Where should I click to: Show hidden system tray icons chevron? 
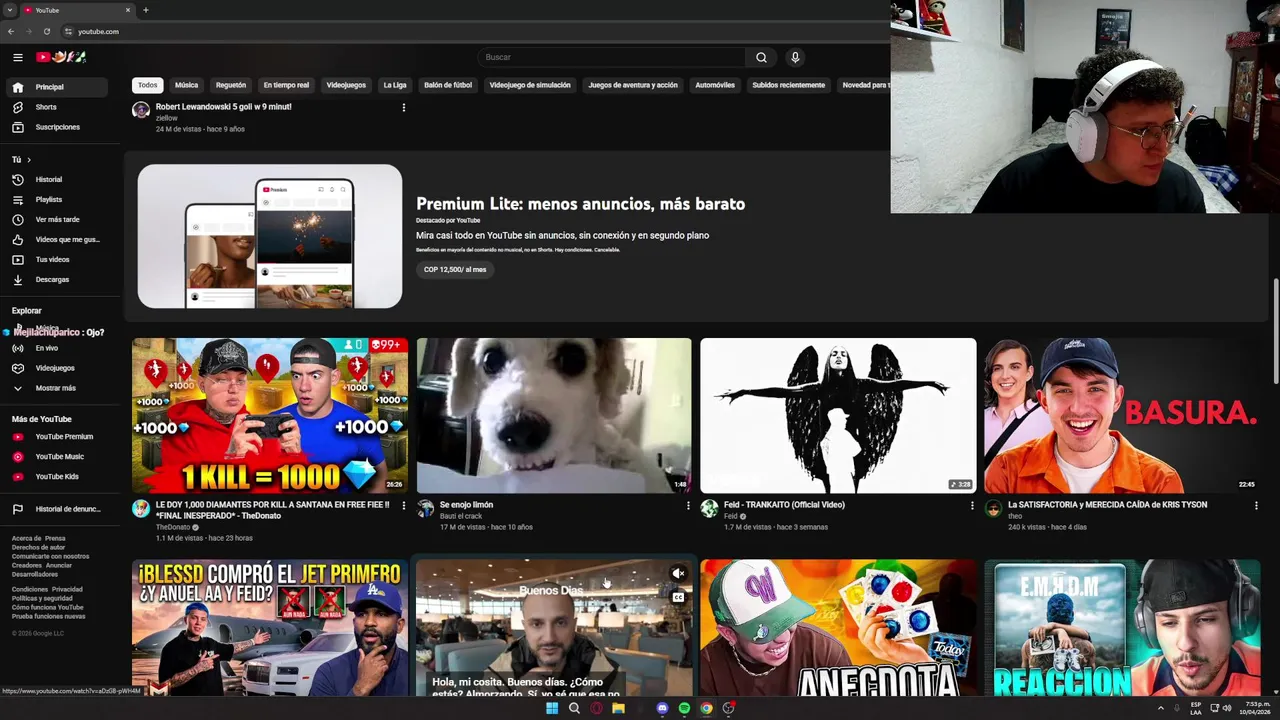coord(1161,708)
